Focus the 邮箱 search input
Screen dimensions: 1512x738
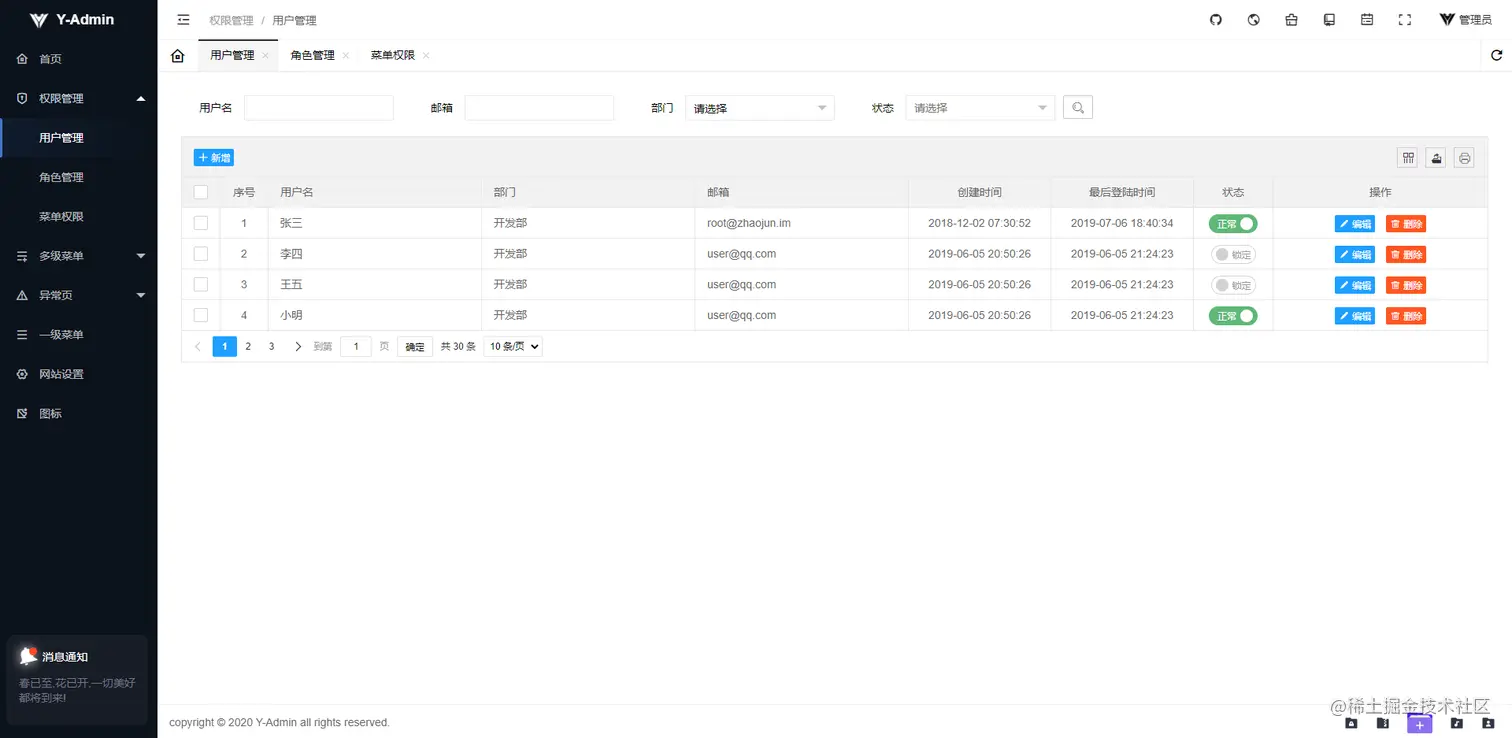coord(539,108)
